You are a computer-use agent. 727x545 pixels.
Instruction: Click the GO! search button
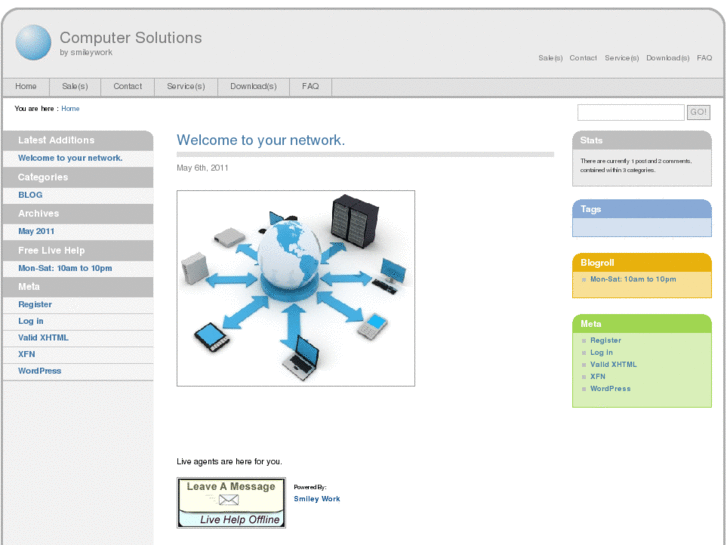pos(698,112)
